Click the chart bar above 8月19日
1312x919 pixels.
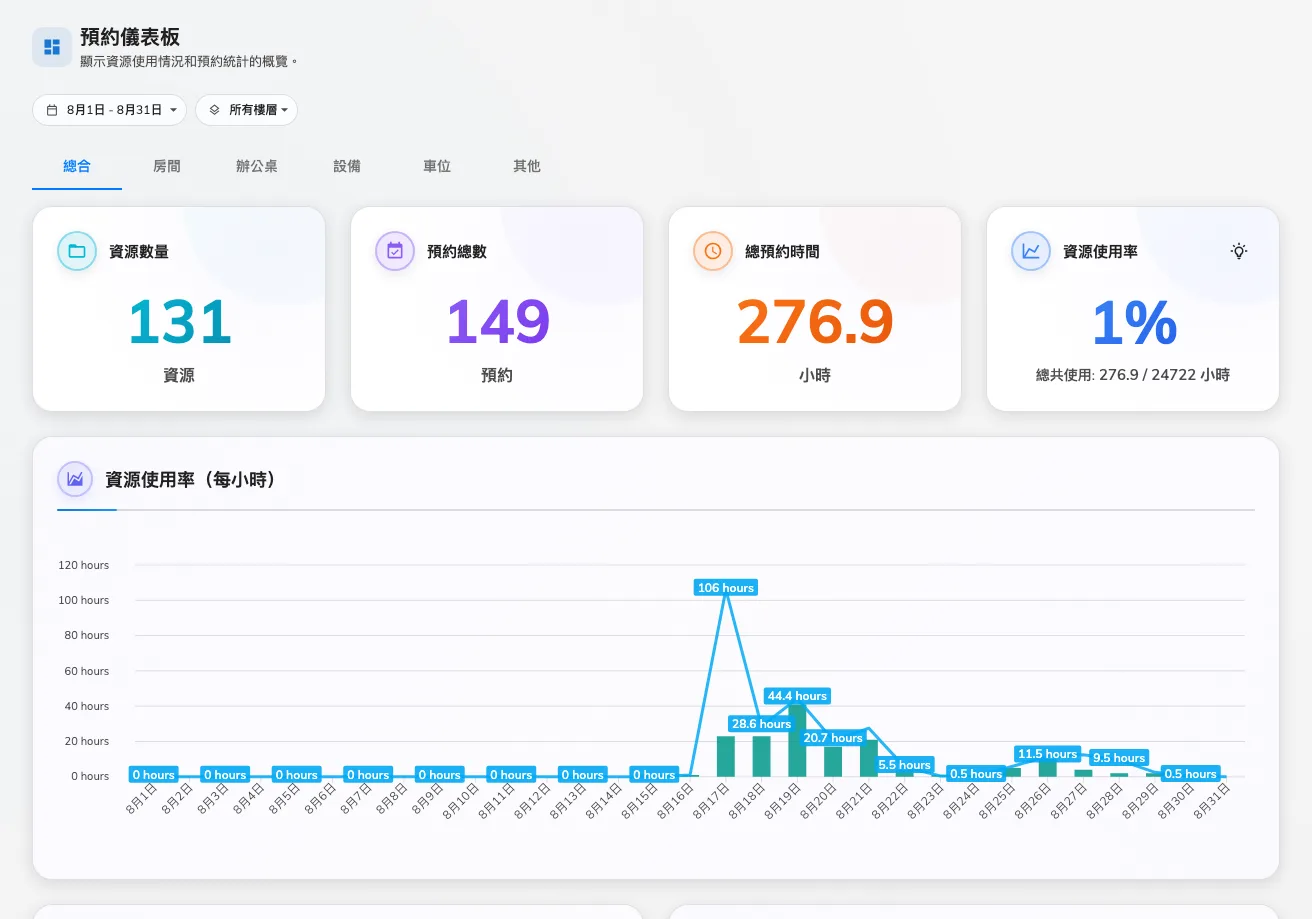tap(797, 741)
